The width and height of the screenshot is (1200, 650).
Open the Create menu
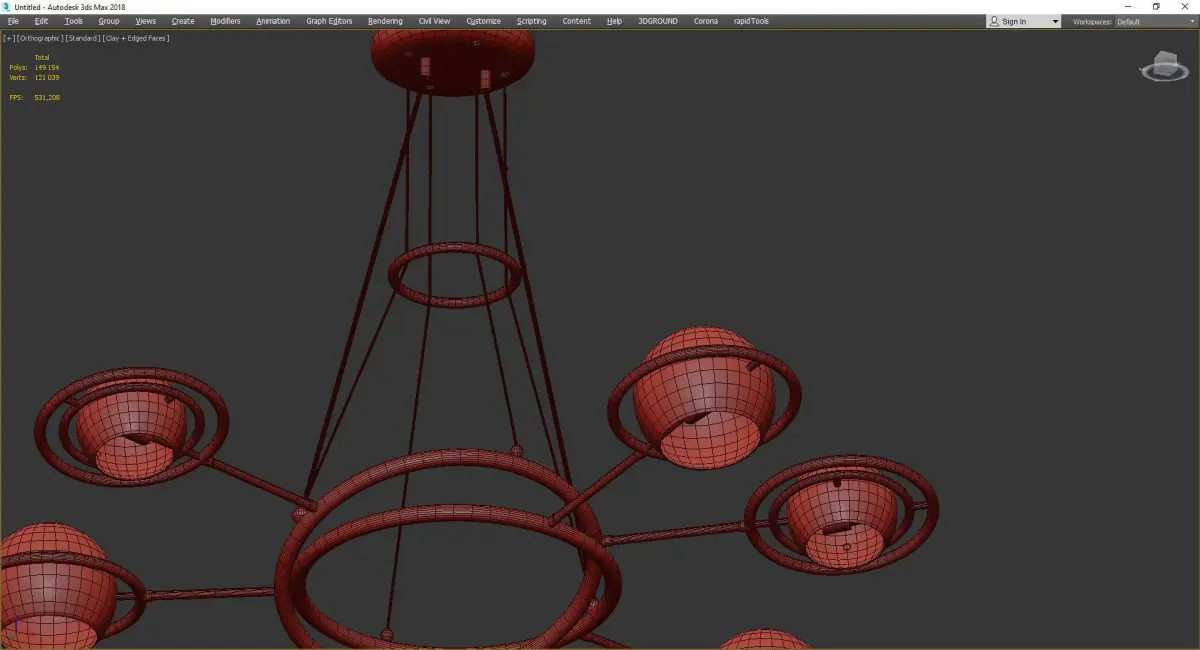coord(183,21)
